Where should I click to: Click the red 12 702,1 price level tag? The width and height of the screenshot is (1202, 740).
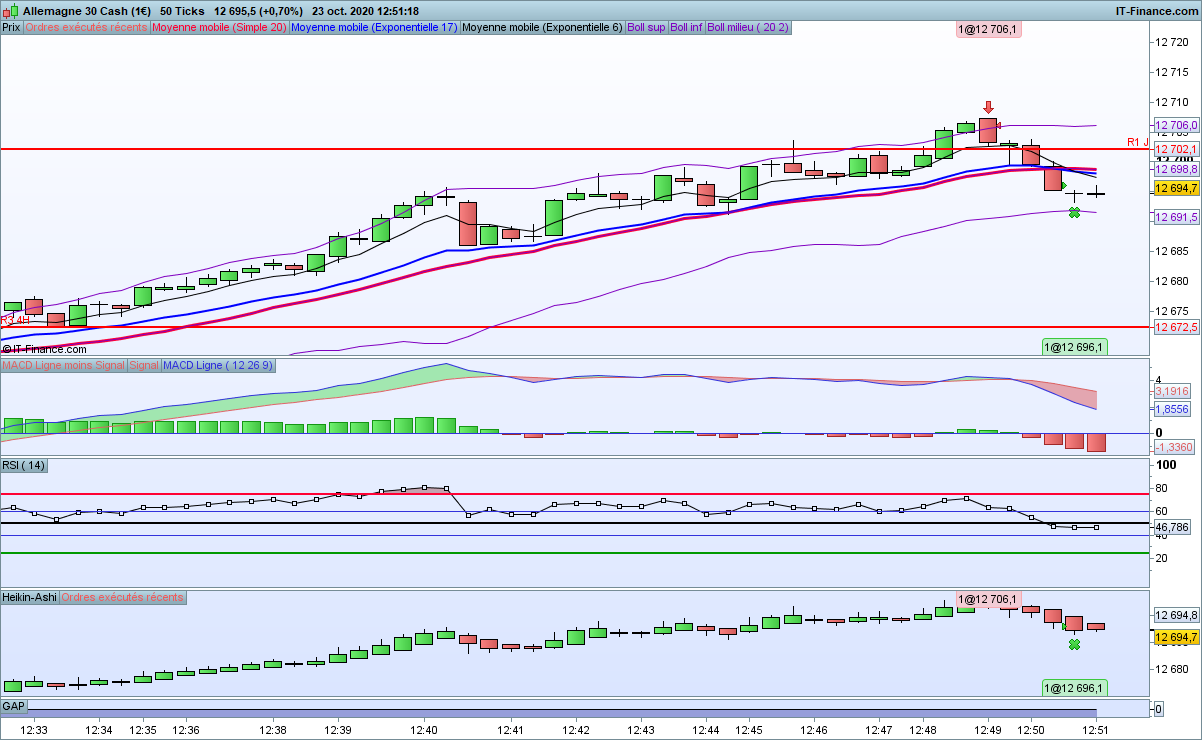[1176, 149]
